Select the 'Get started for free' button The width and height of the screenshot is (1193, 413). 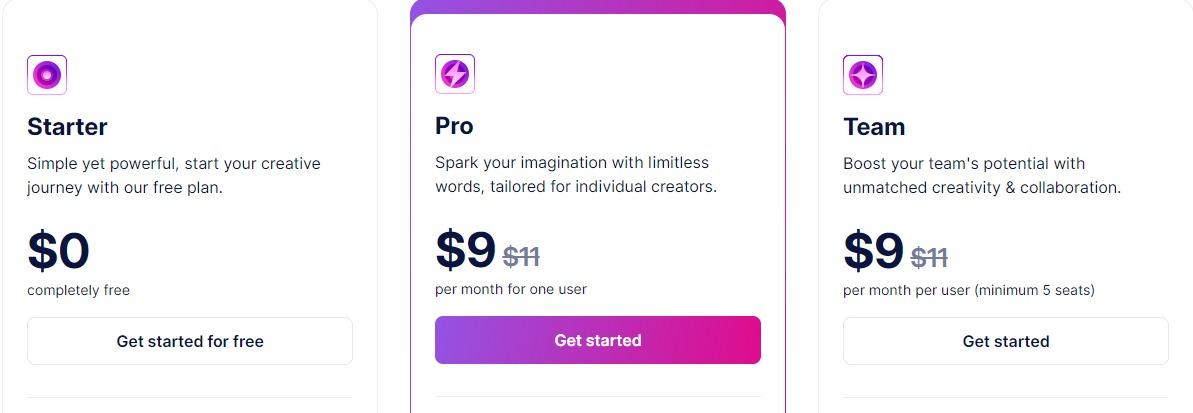(x=190, y=342)
